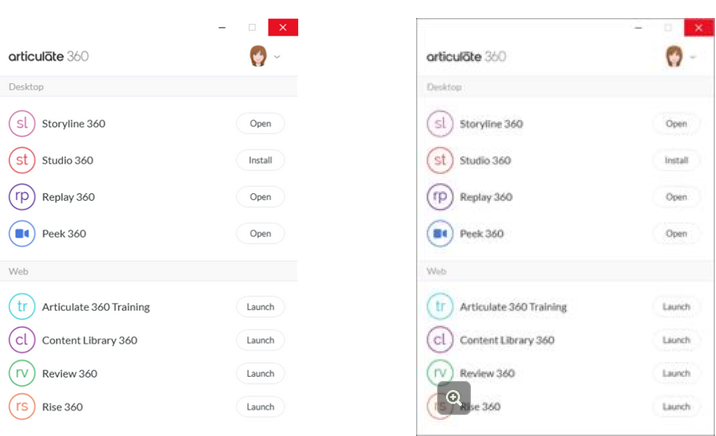Image resolution: width=716 pixels, height=436 pixels.
Task: Select the Peek 360 label in left window
Action: point(64,234)
